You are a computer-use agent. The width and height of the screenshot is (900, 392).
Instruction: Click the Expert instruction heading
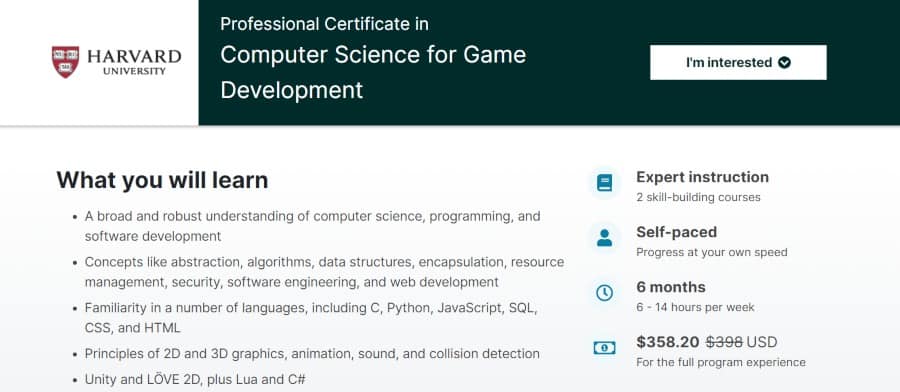pyautogui.click(x=703, y=177)
